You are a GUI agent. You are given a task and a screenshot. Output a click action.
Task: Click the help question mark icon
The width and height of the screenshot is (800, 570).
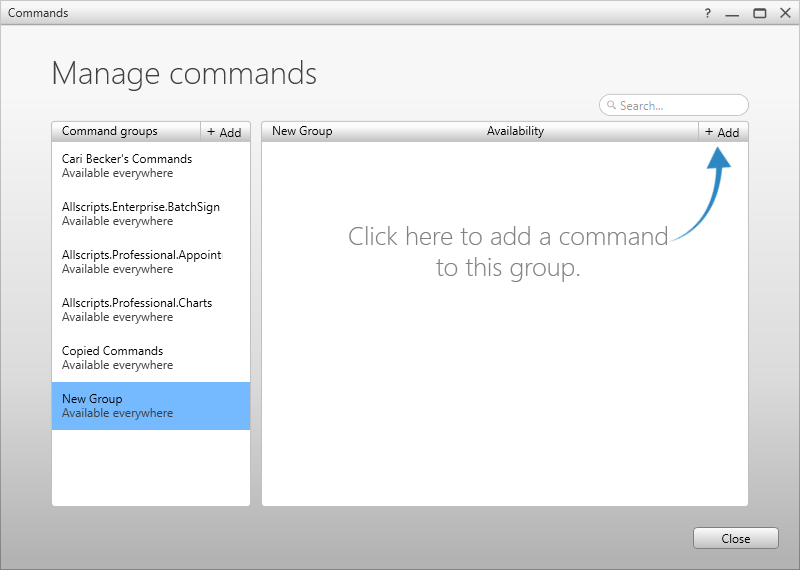pos(707,13)
